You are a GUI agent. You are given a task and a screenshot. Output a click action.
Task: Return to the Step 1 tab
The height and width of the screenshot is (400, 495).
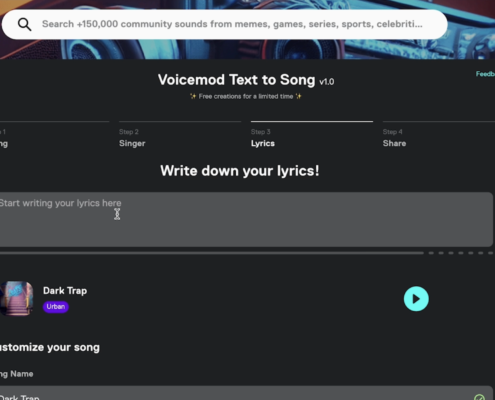point(54,135)
